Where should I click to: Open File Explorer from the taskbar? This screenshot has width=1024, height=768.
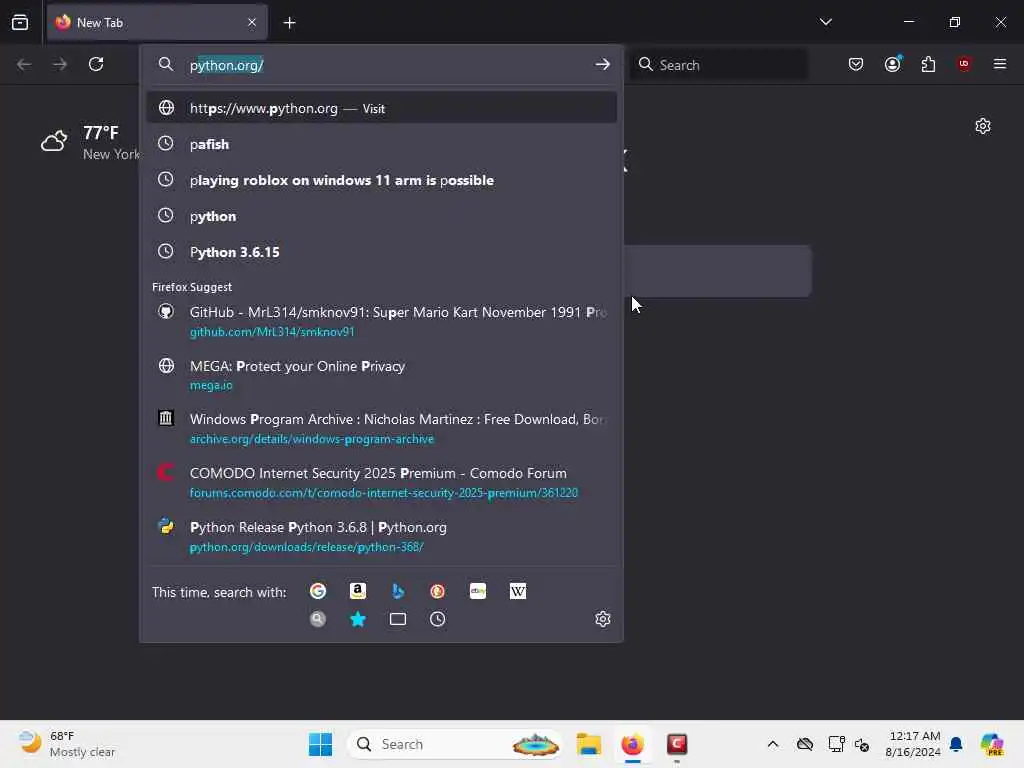pyautogui.click(x=588, y=744)
